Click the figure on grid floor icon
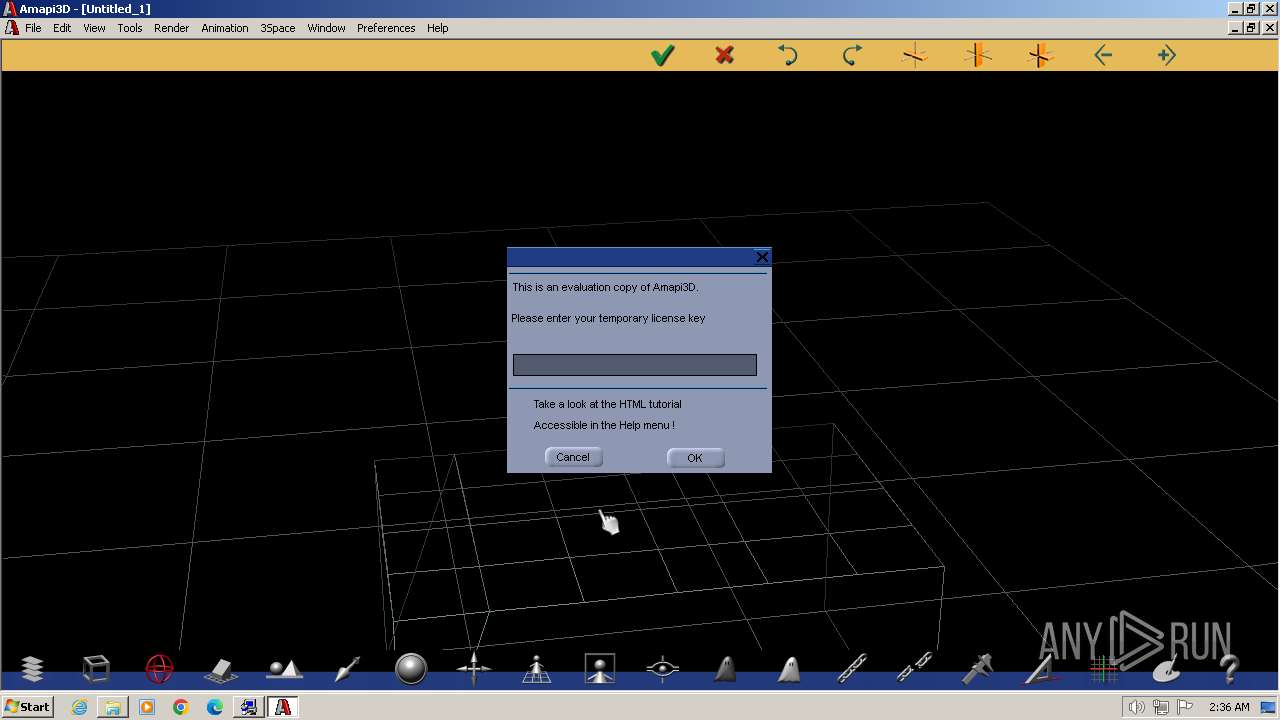Viewport: 1280px width, 720px height. [537, 669]
